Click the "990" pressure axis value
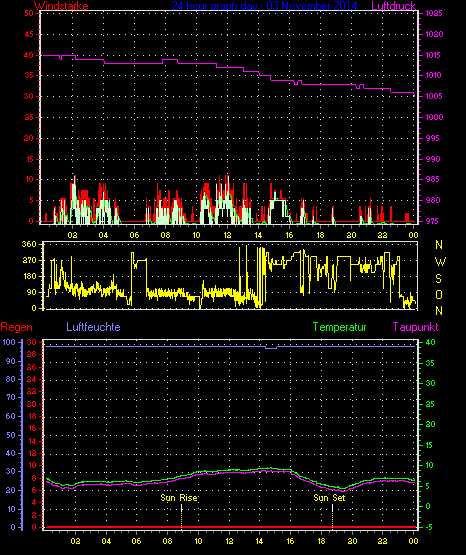This screenshot has width=466, height=555. point(433,159)
